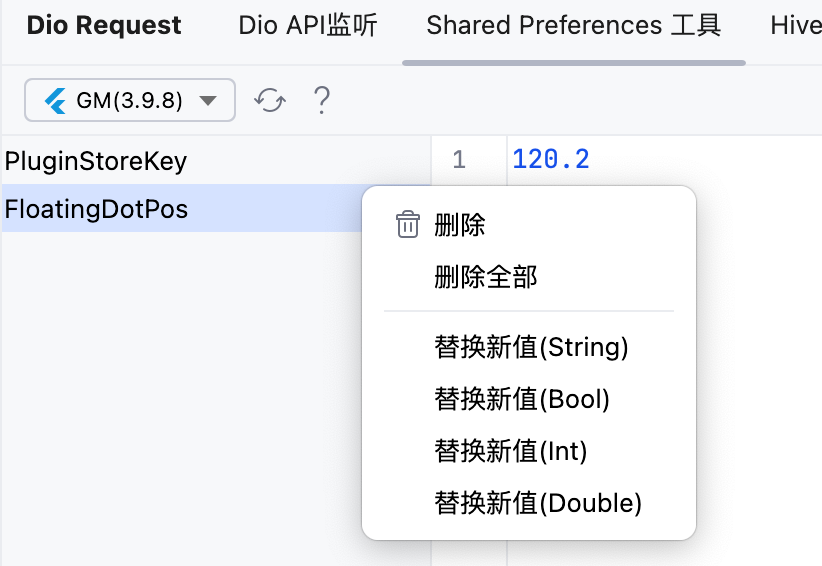Click the 120.2 value in editor
Viewport: 822px width, 566px height.
(x=551, y=159)
